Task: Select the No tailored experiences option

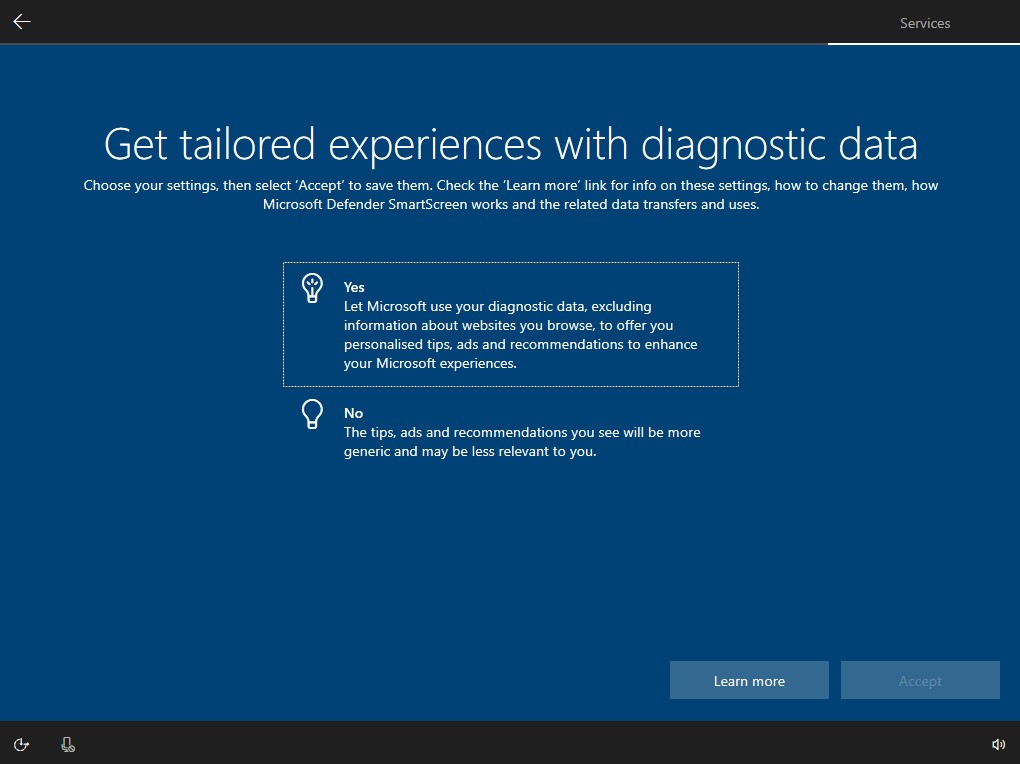Action: pyautogui.click(x=511, y=431)
